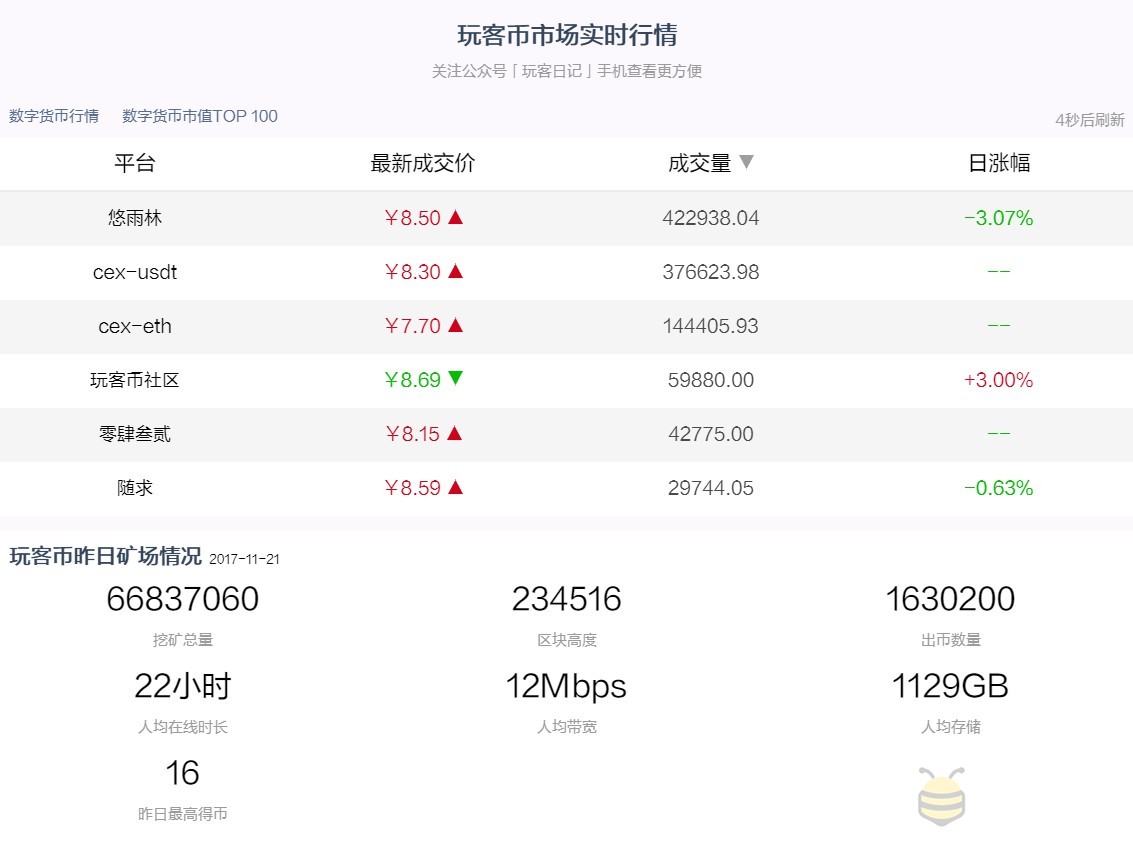The height and width of the screenshot is (842, 1133).
Task: Click the red up-arrow beside 悠雨林 price
Action: [454, 218]
